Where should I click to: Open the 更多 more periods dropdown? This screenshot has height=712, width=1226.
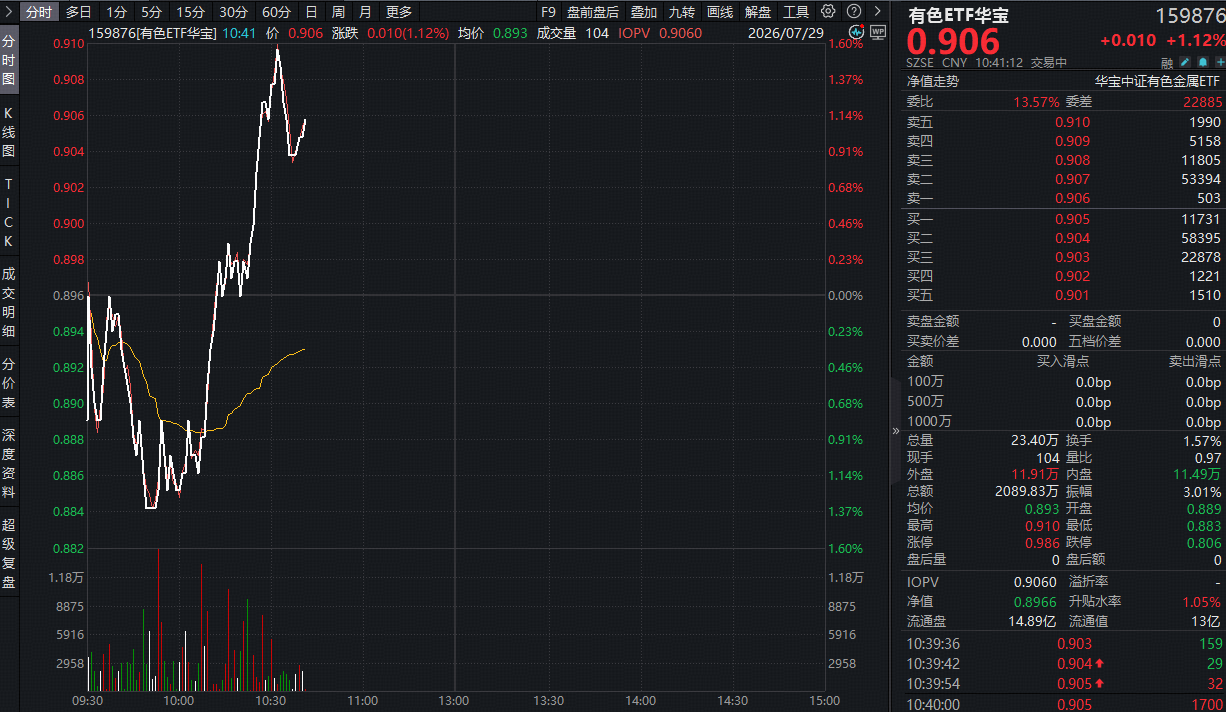click(x=399, y=12)
